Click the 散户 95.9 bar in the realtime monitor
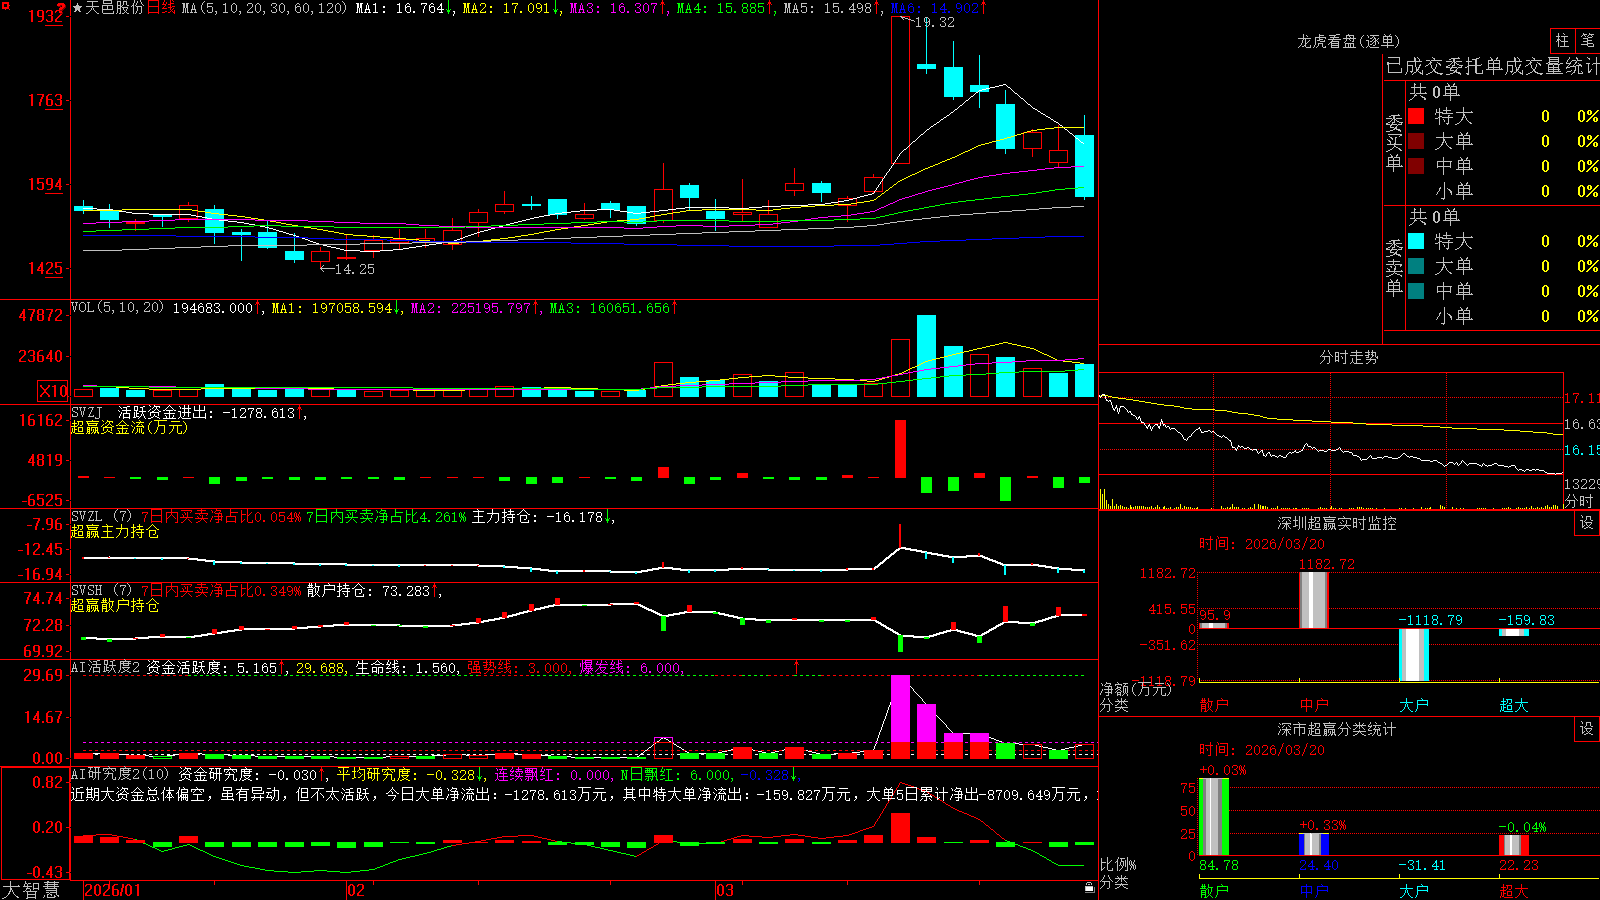 click(1213, 625)
